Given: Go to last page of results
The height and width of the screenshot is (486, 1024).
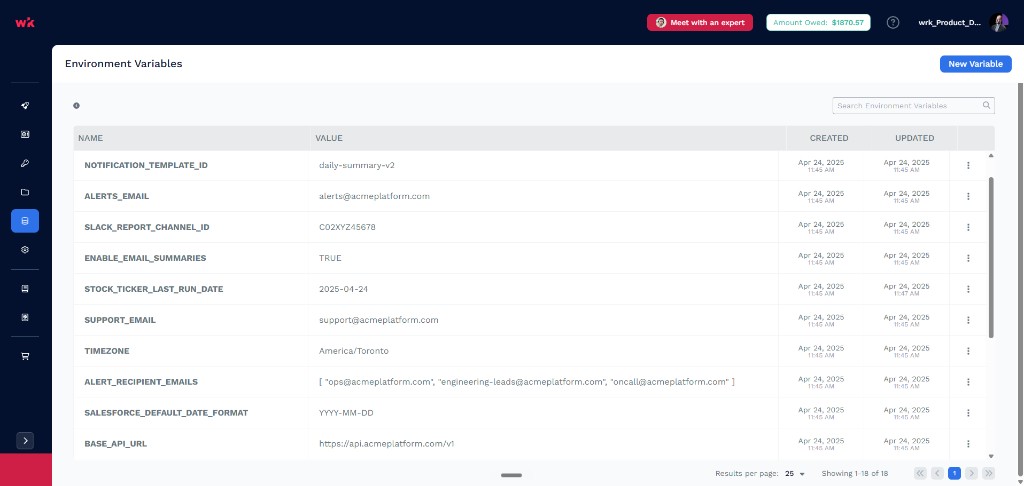Looking at the screenshot, I should pyautogui.click(x=988, y=474).
